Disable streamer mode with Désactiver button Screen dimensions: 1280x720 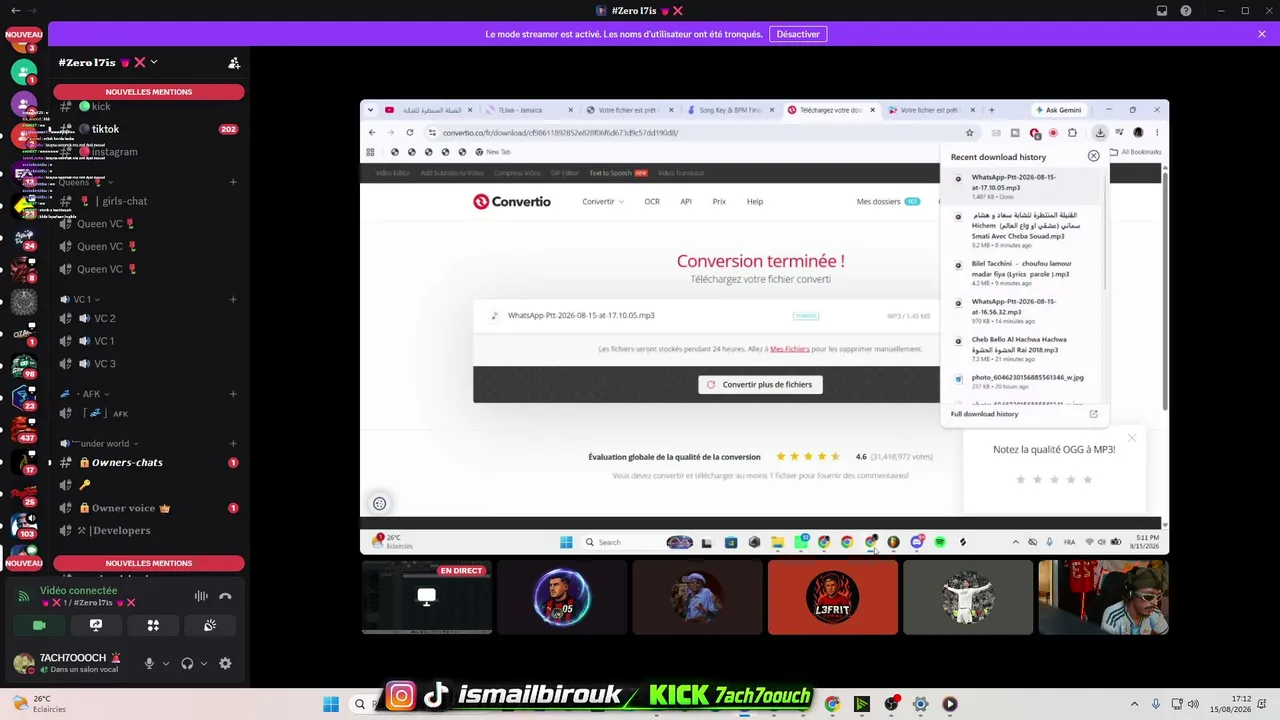[x=798, y=34]
